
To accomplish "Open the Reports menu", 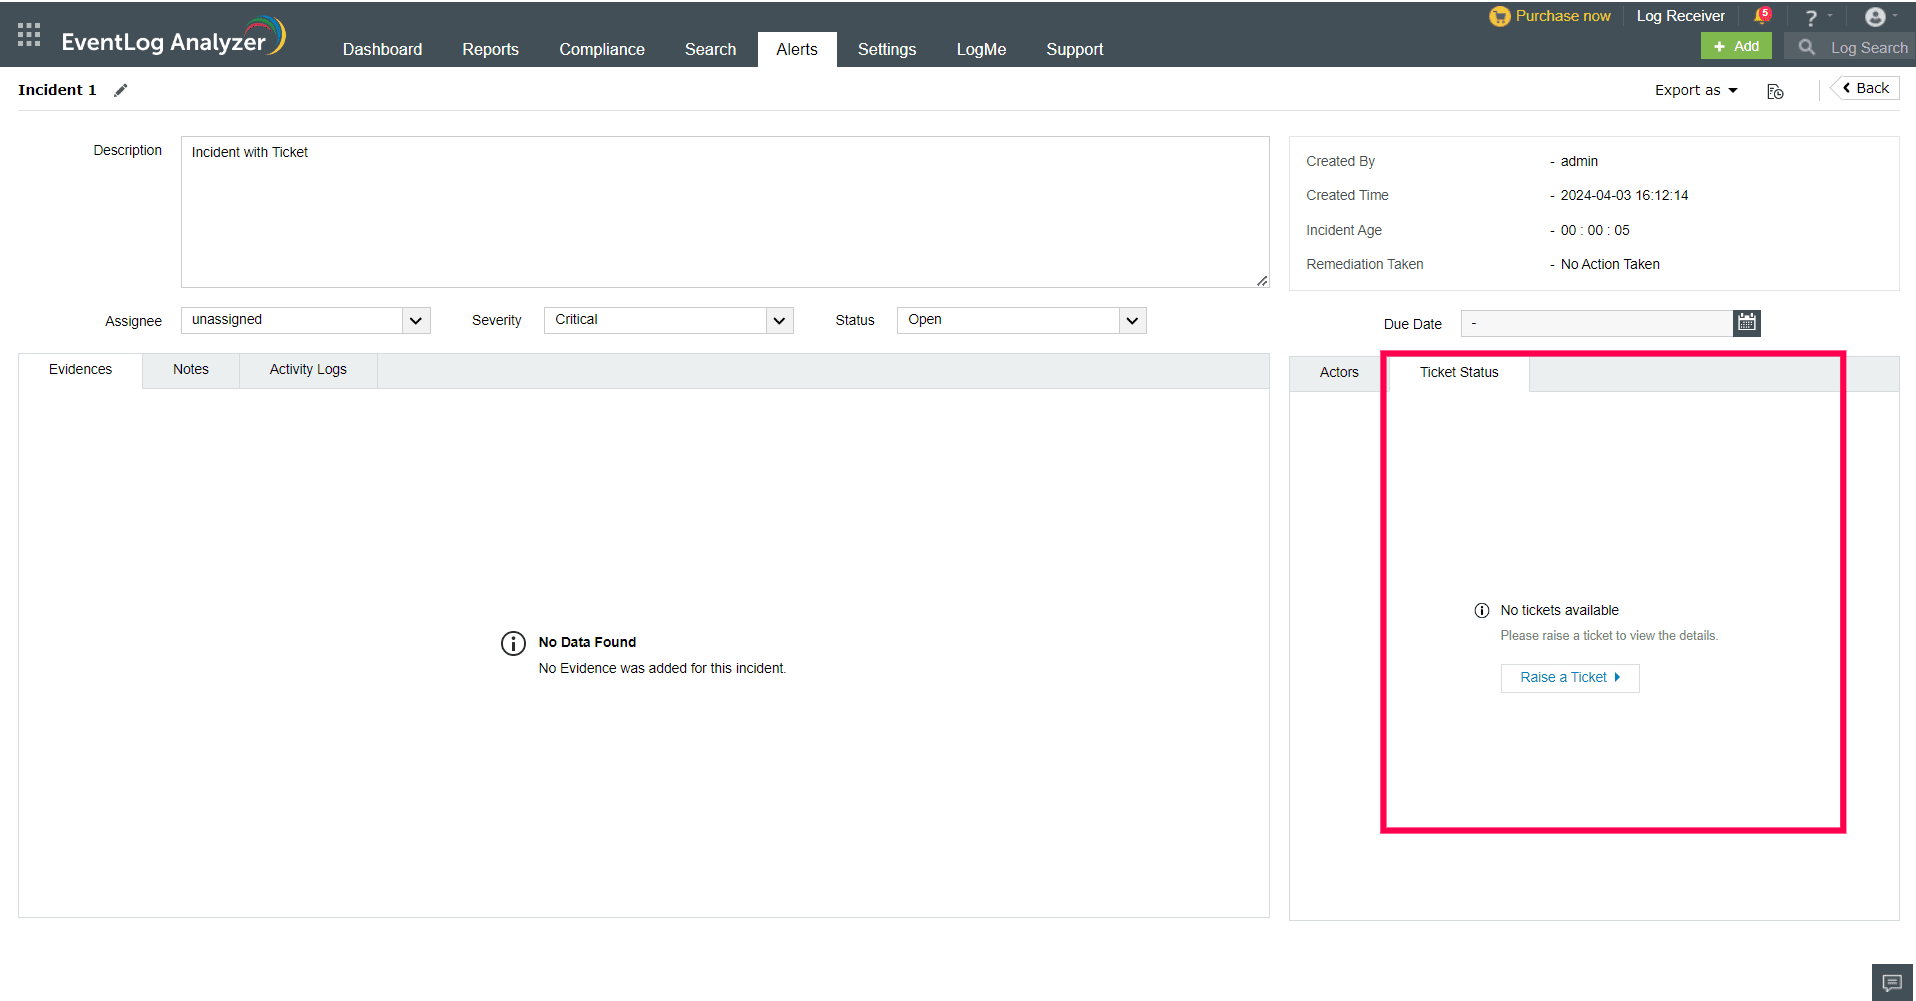I will [490, 49].
